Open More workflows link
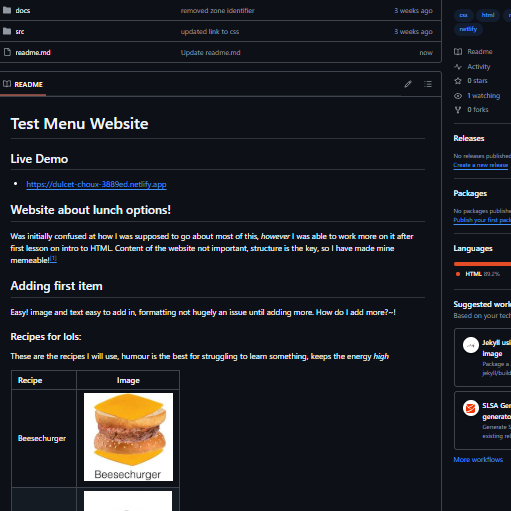The height and width of the screenshot is (511, 511). tap(478, 460)
